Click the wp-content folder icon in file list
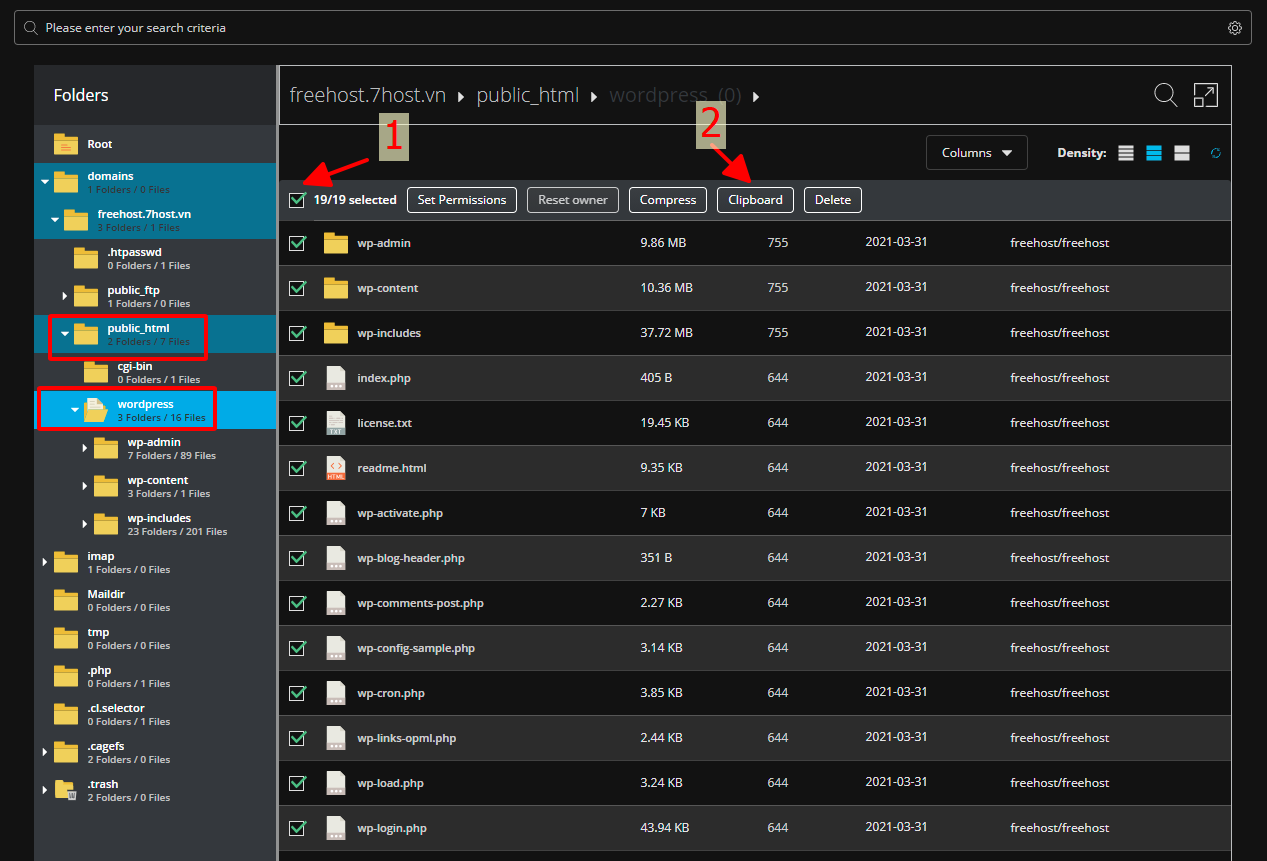 [x=336, y=288]
